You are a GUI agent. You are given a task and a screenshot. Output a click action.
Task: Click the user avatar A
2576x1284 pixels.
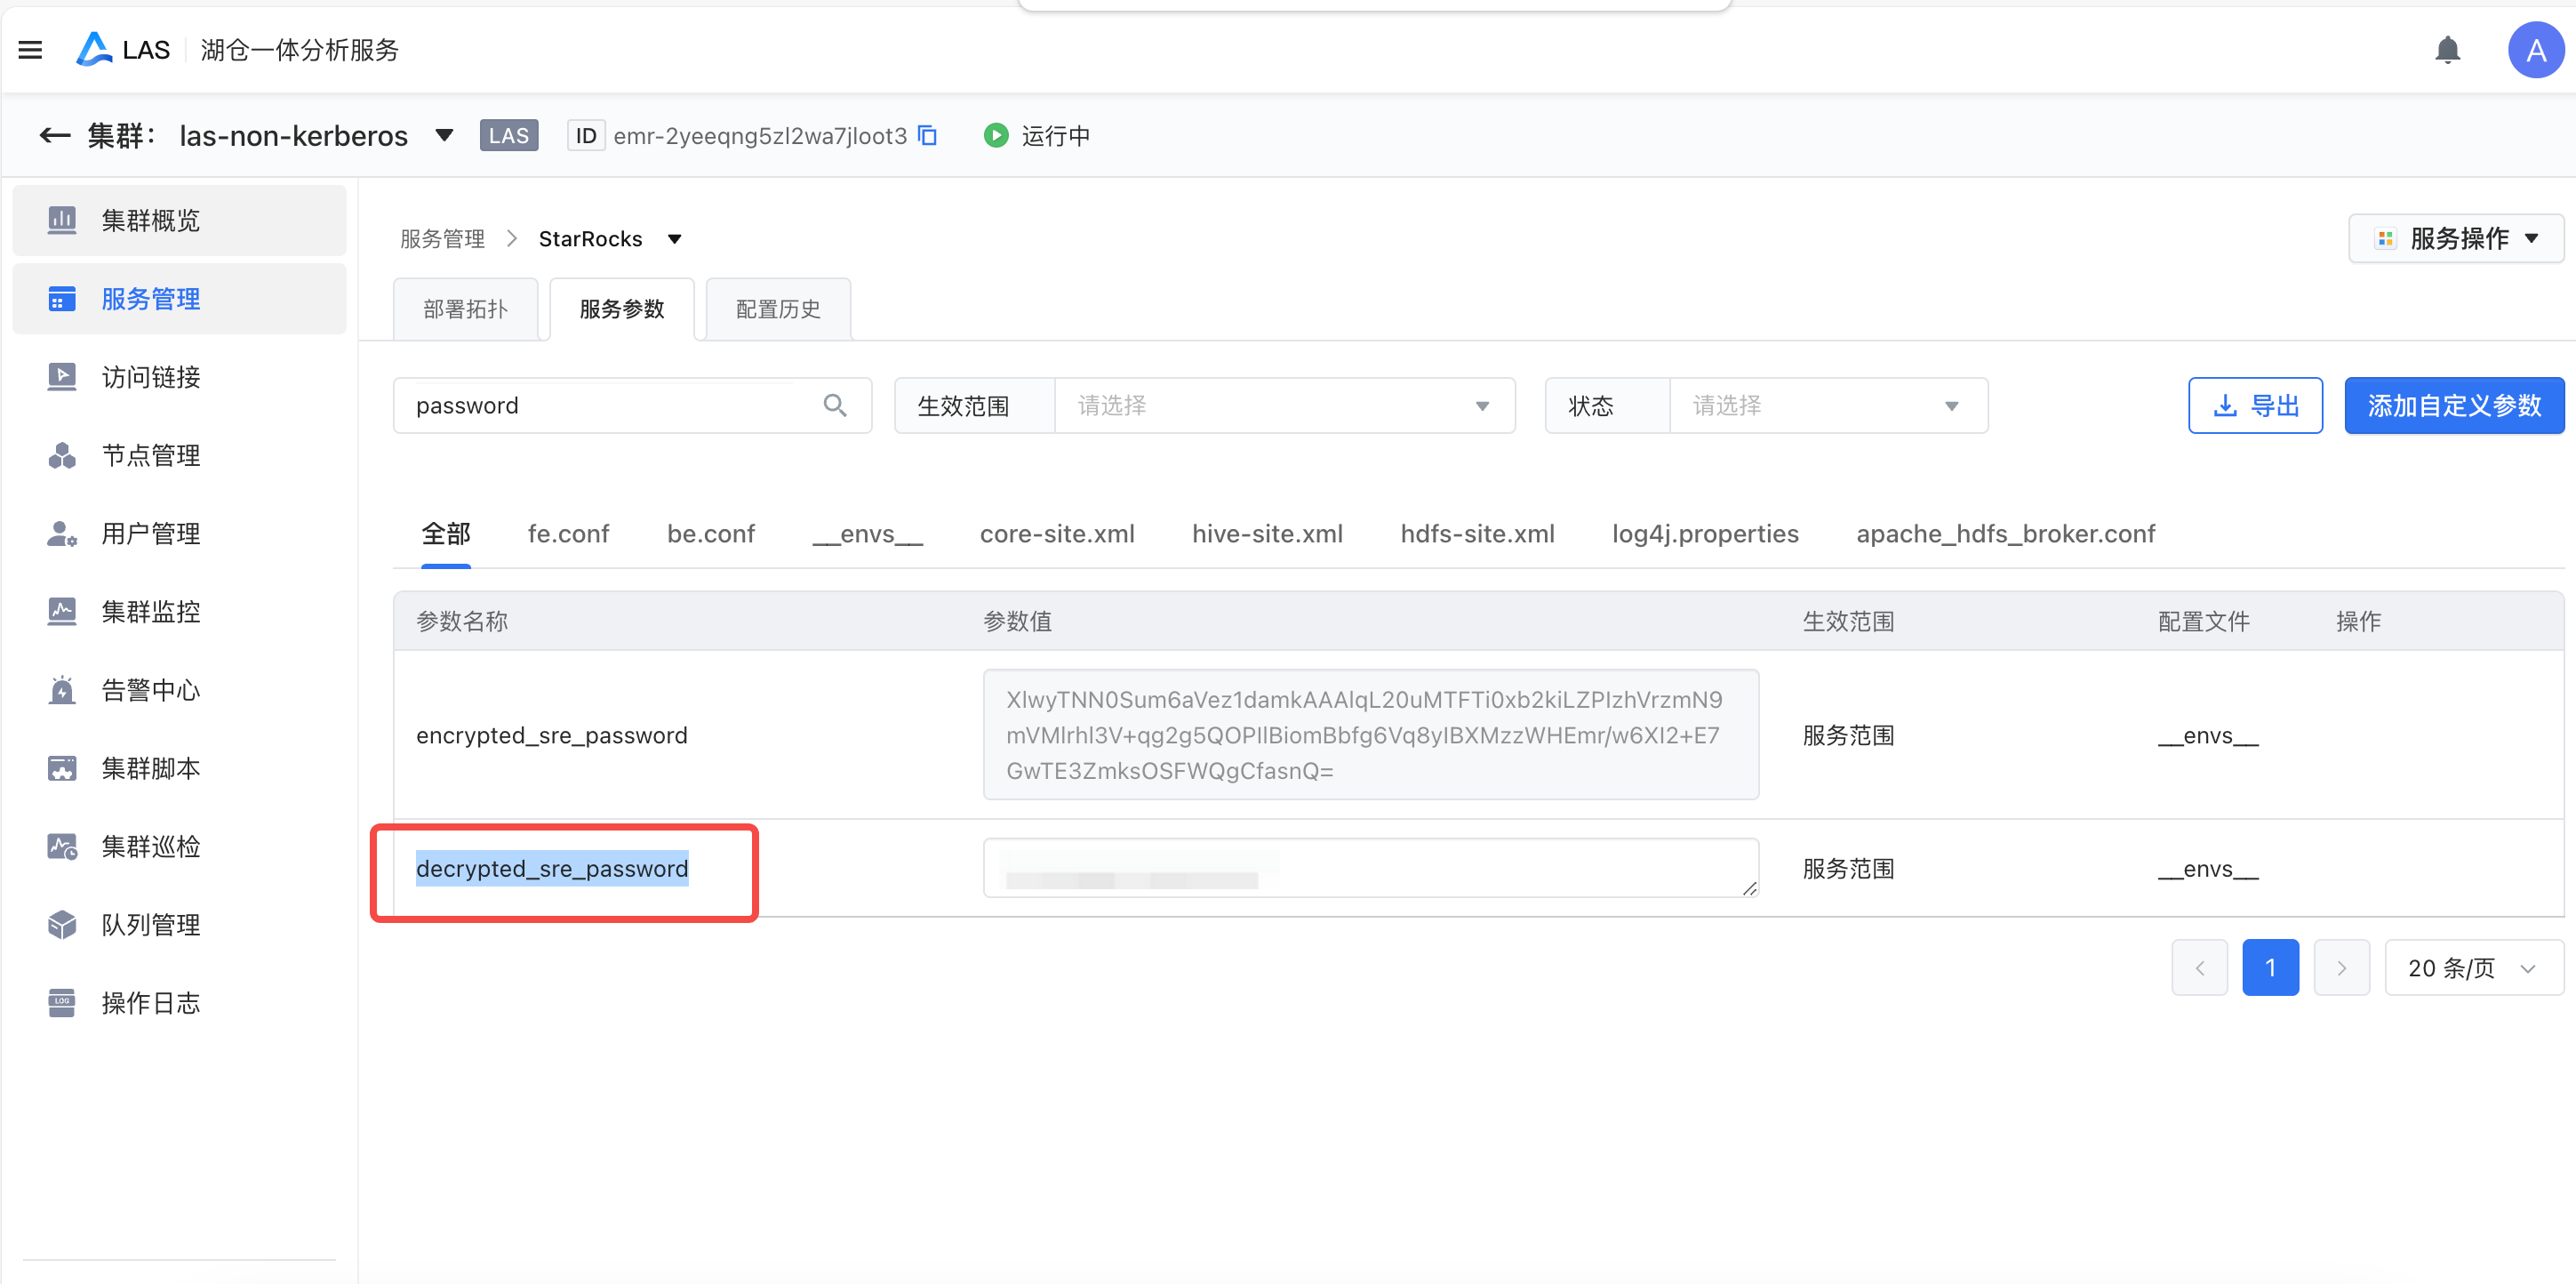click(x=2534, y=50)
